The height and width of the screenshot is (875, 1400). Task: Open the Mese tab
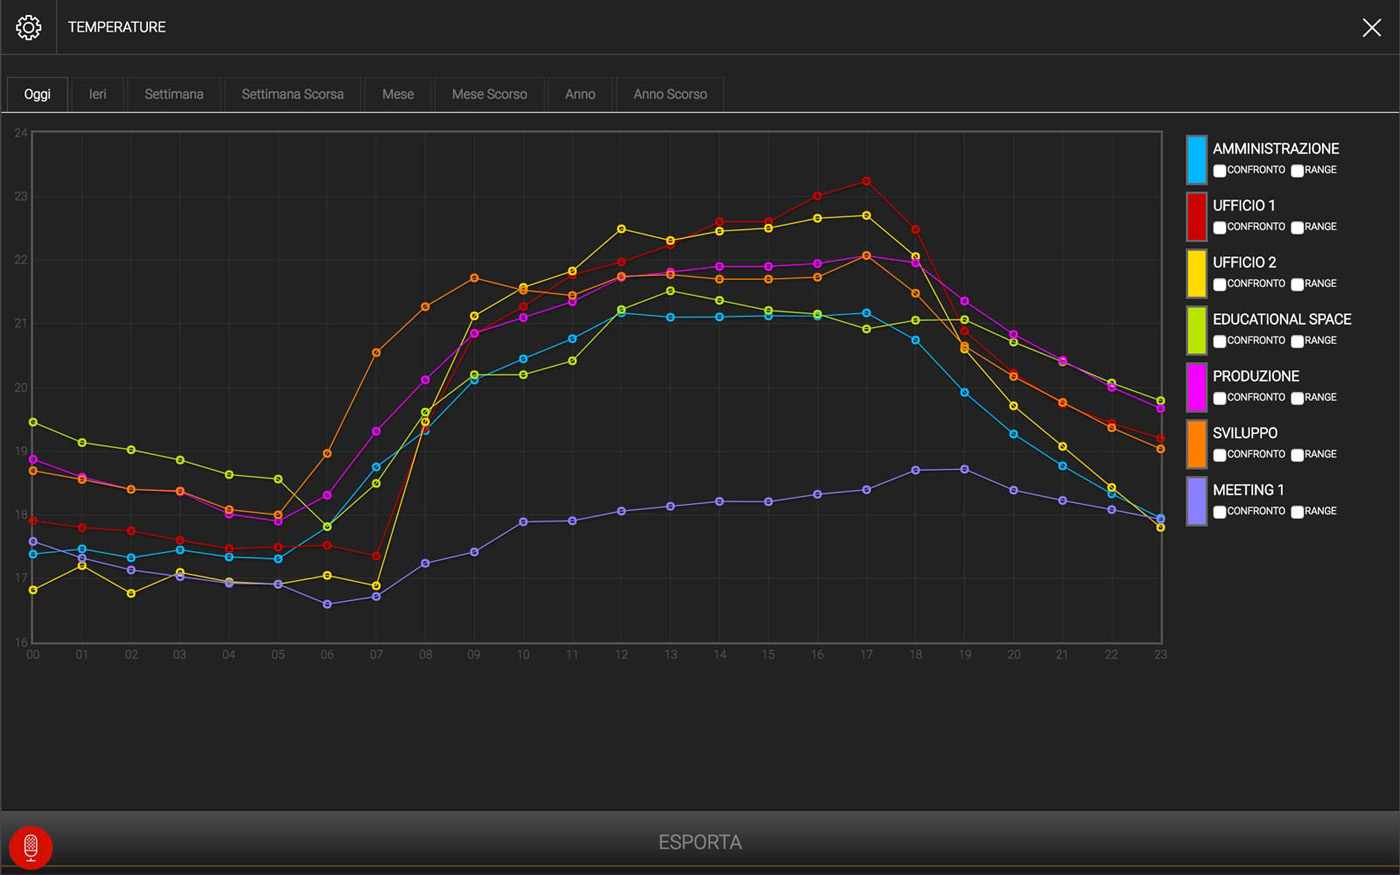click(x=397, y=94)
